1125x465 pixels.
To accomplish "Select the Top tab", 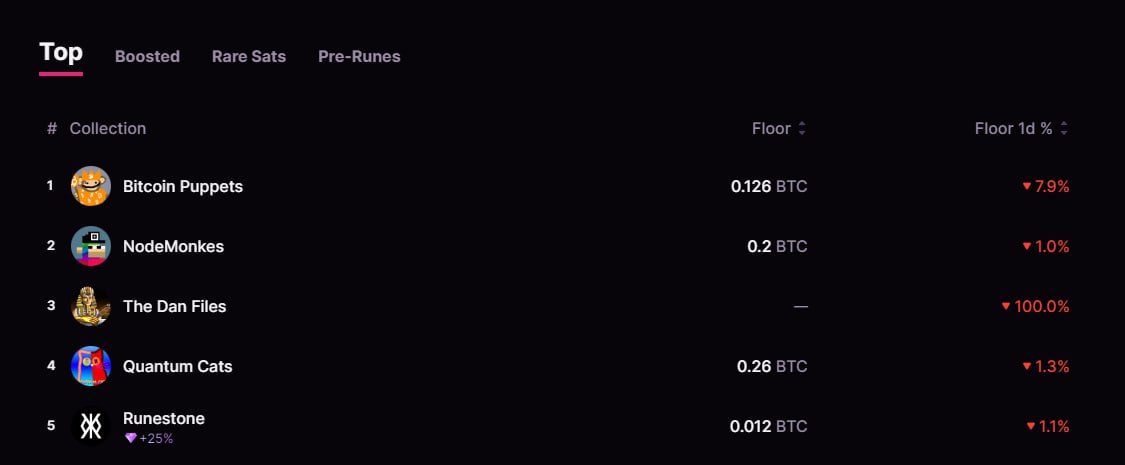I will (x=61, y=52).
